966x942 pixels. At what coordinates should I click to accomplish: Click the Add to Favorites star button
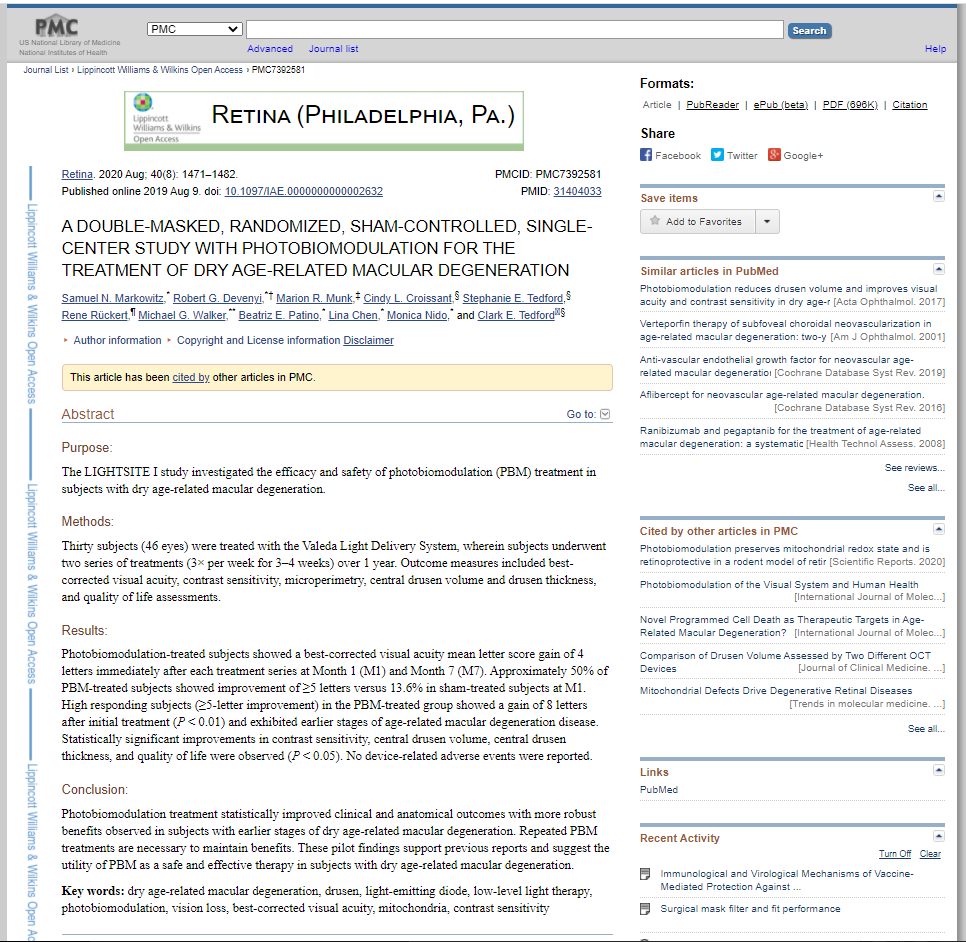click(x=697, y=221)
